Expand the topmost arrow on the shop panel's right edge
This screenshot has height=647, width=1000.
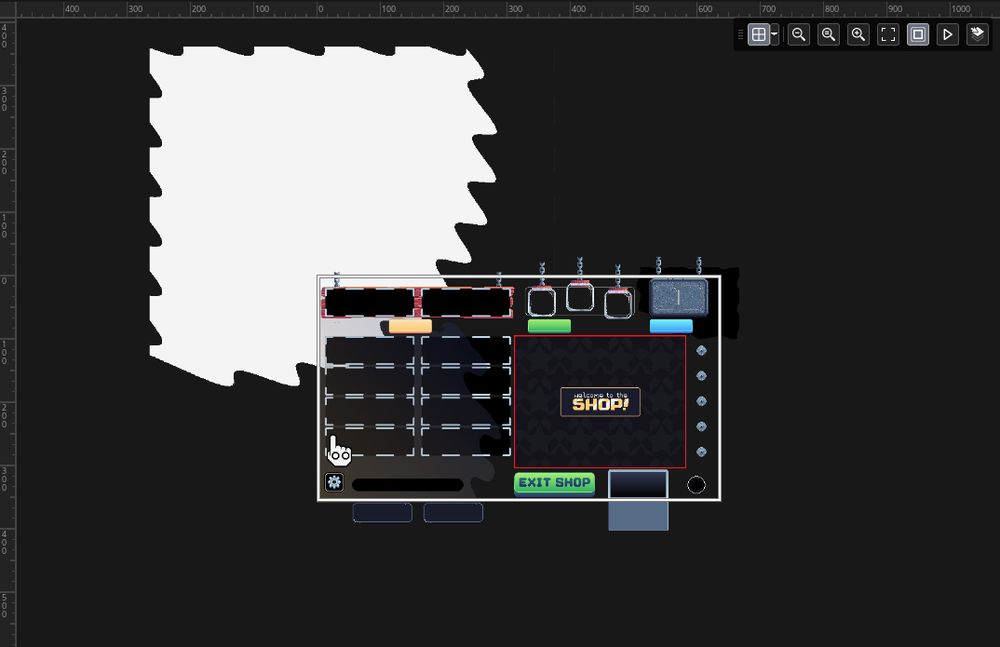pos(701,350)
